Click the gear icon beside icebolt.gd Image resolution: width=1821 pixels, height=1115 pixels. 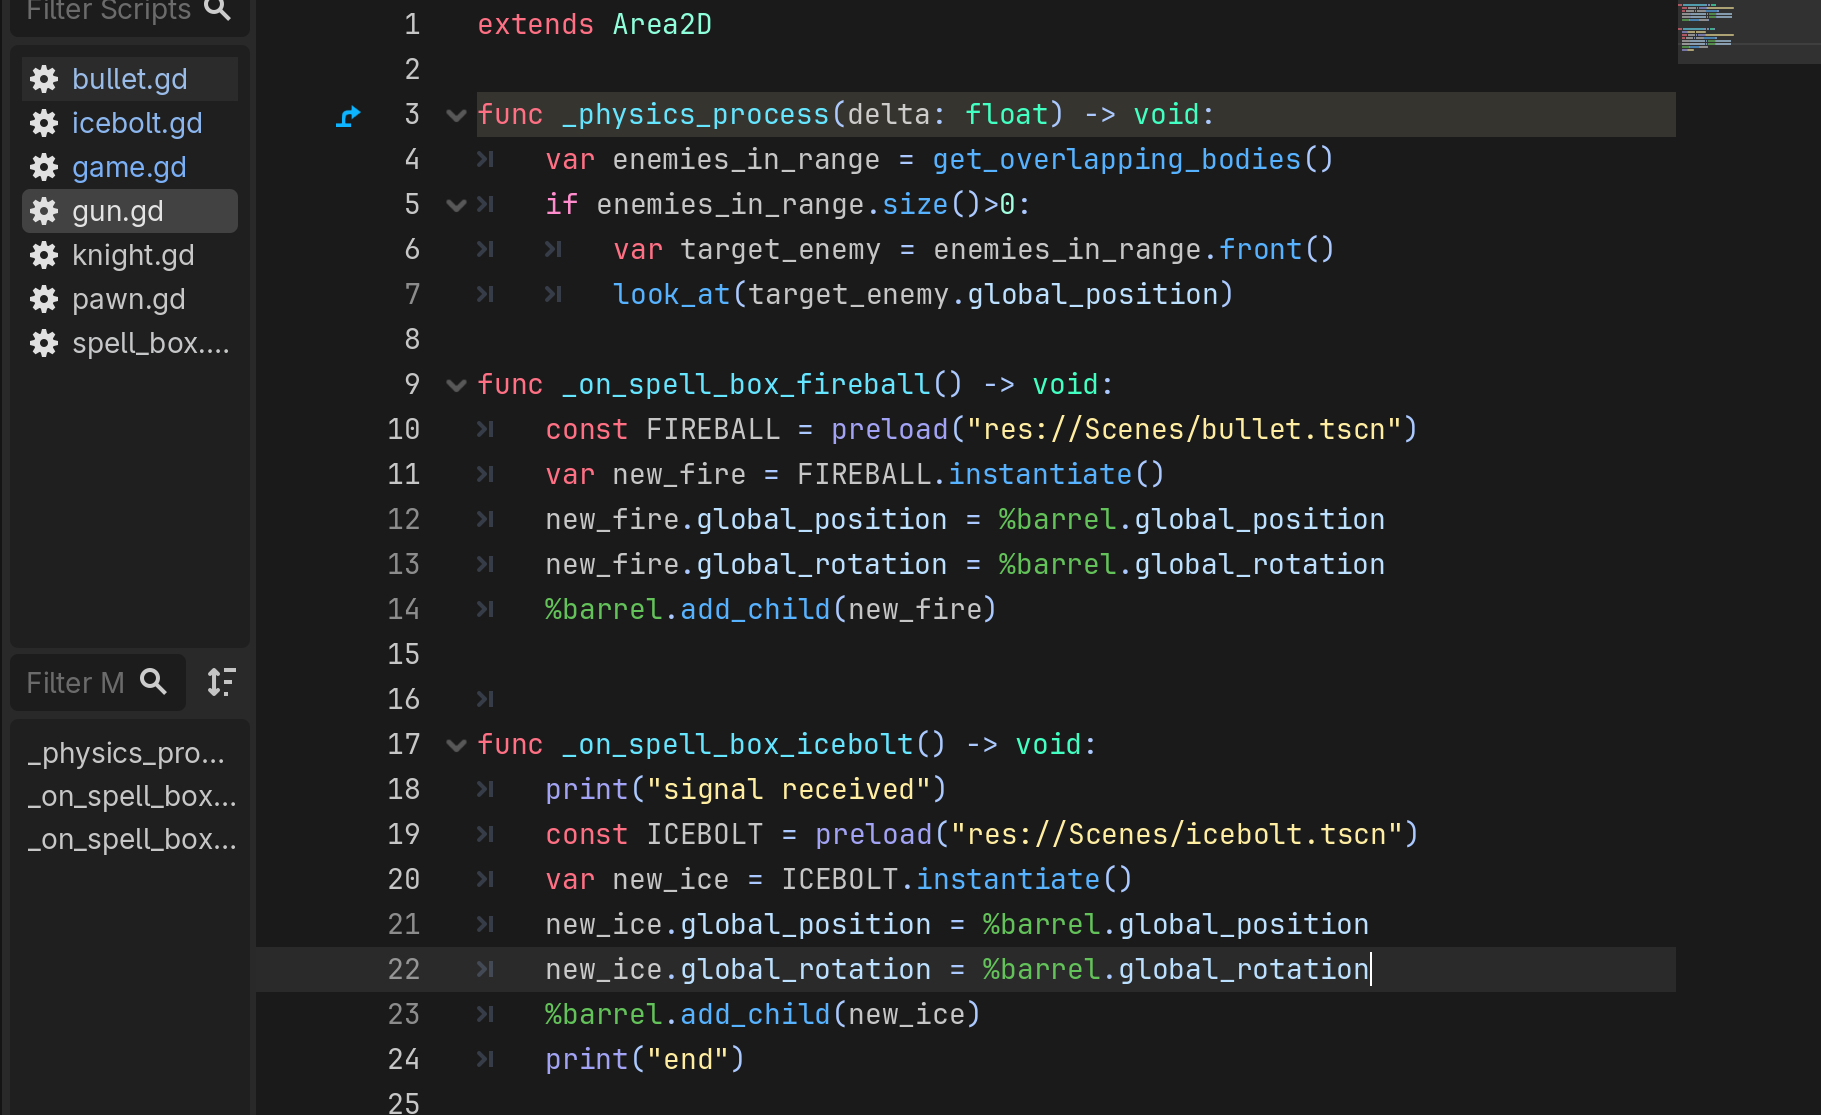44,123
